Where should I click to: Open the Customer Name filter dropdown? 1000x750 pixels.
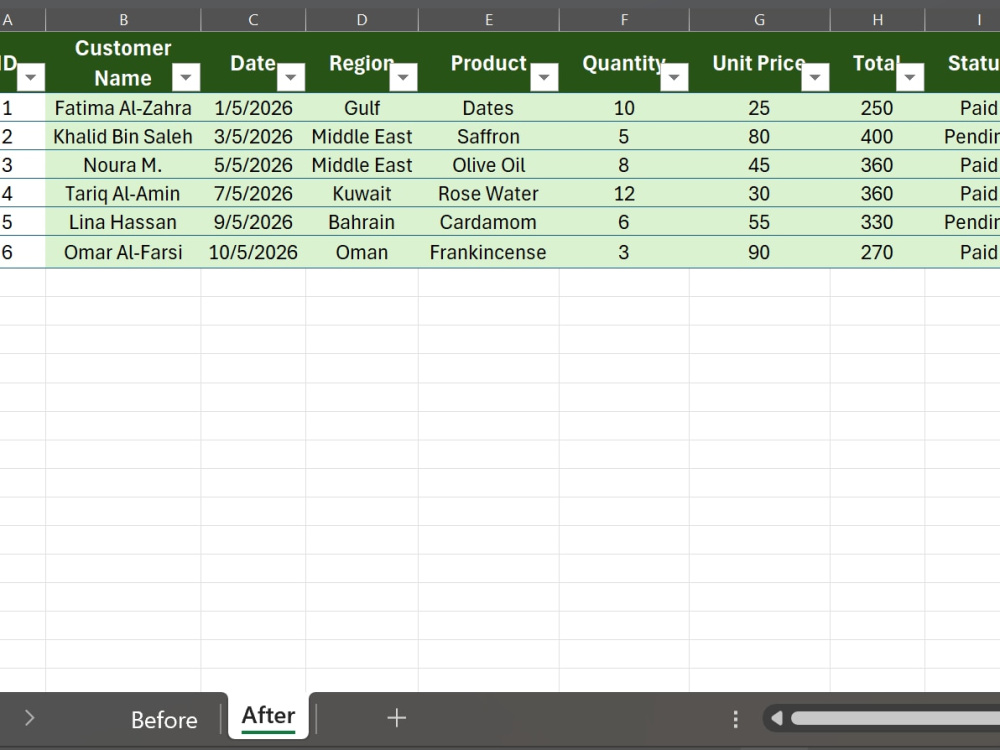[x=186, y=77]
